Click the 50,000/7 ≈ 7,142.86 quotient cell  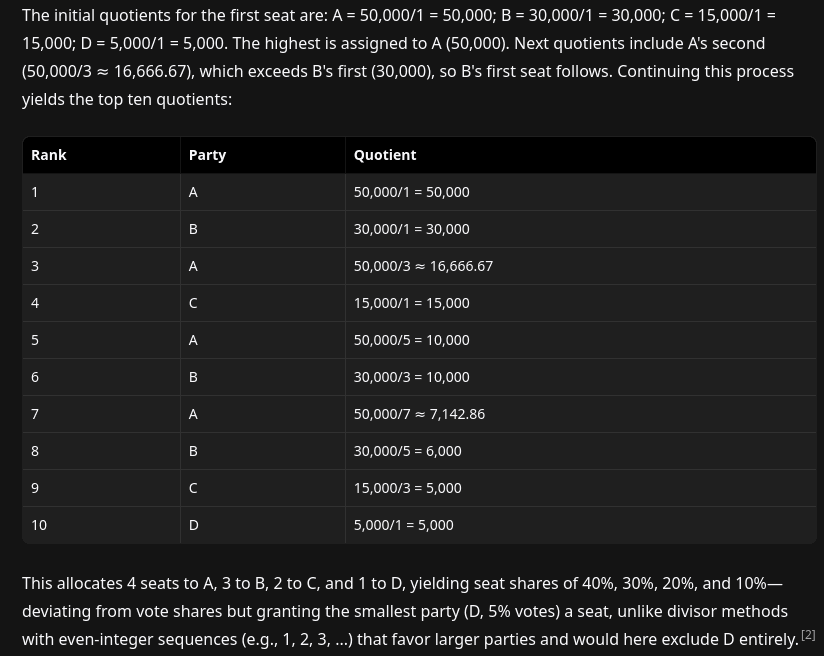[x=419, y=414]
